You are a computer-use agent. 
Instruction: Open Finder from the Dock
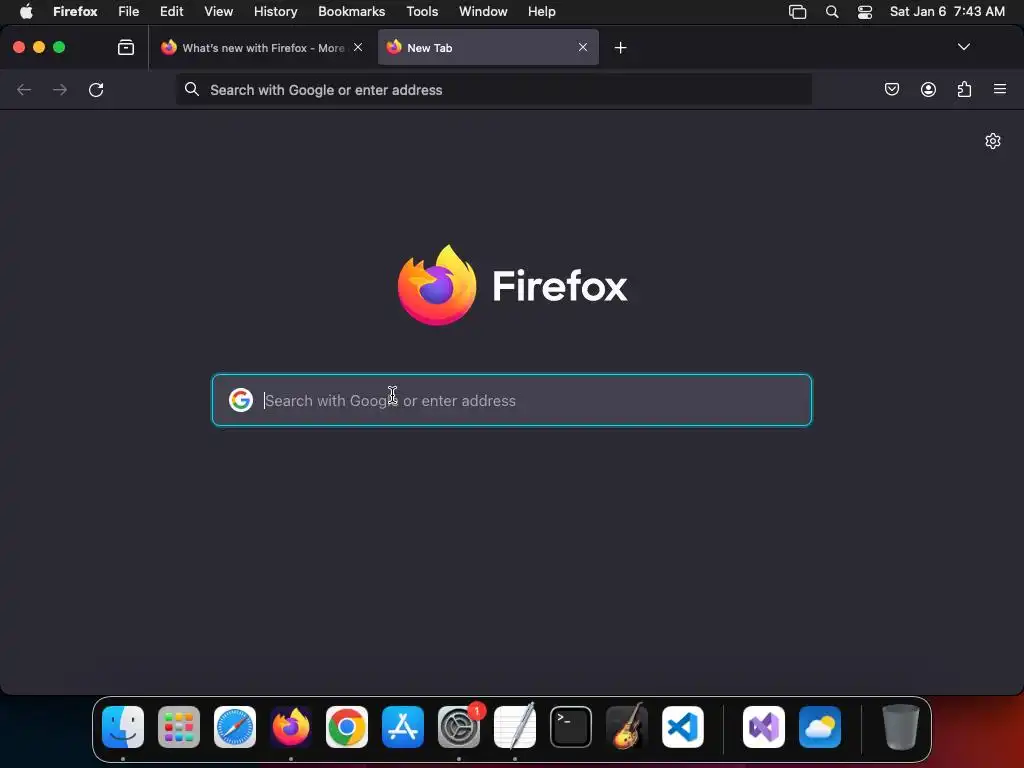click(x=123, y=727)
